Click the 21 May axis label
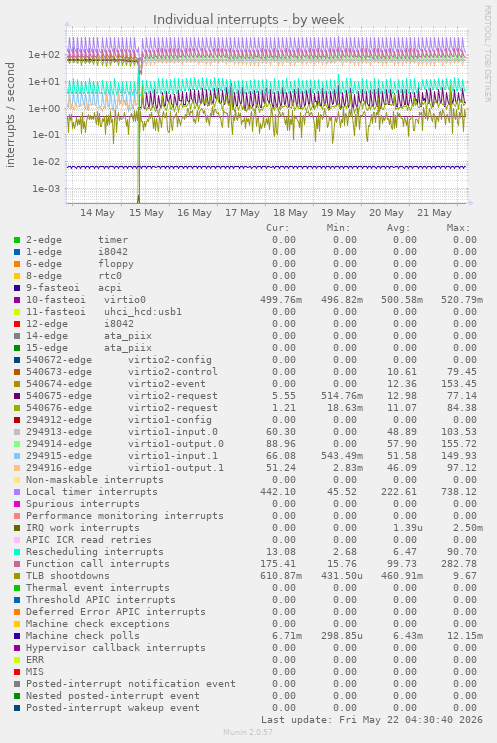The image size is (497, 743). pos(434,213)
